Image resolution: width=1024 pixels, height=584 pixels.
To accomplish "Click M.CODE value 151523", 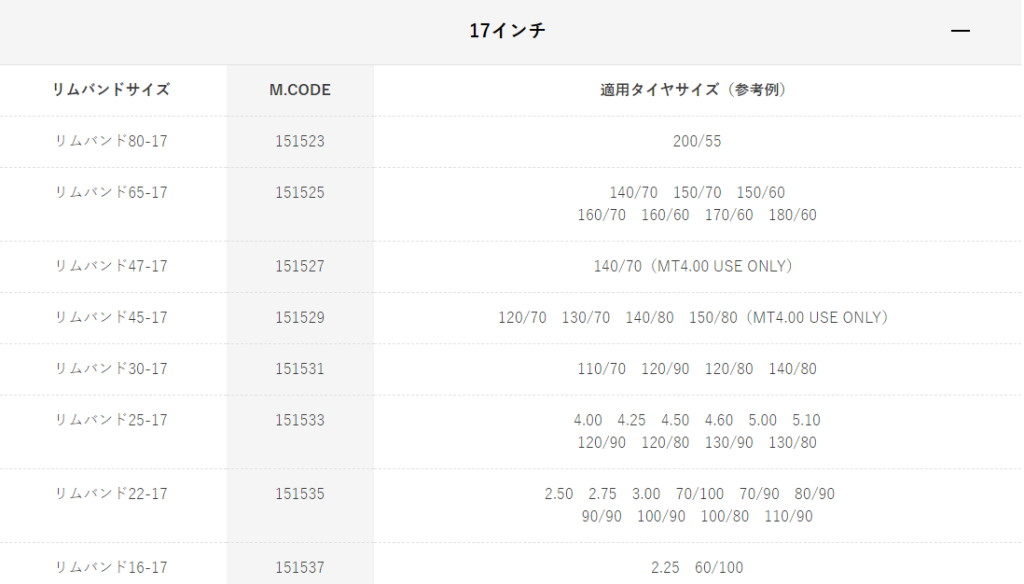I will pos(300,141).
